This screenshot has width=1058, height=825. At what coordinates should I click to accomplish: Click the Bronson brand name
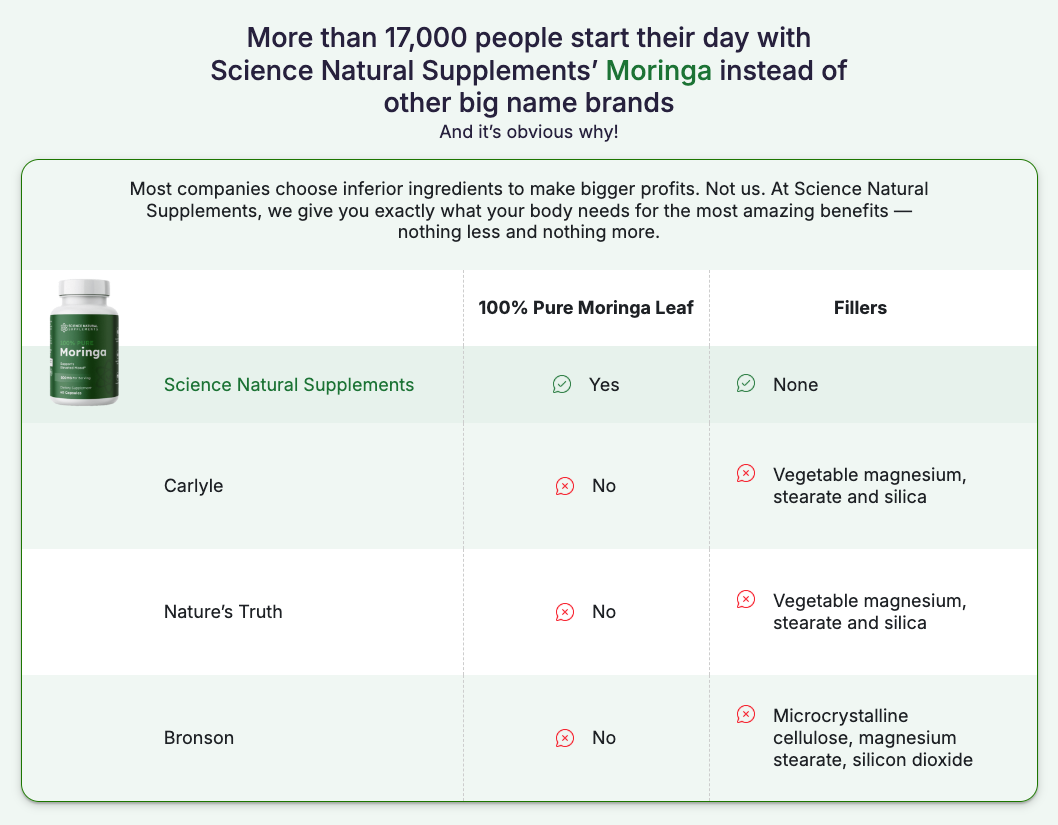point(199,738)
